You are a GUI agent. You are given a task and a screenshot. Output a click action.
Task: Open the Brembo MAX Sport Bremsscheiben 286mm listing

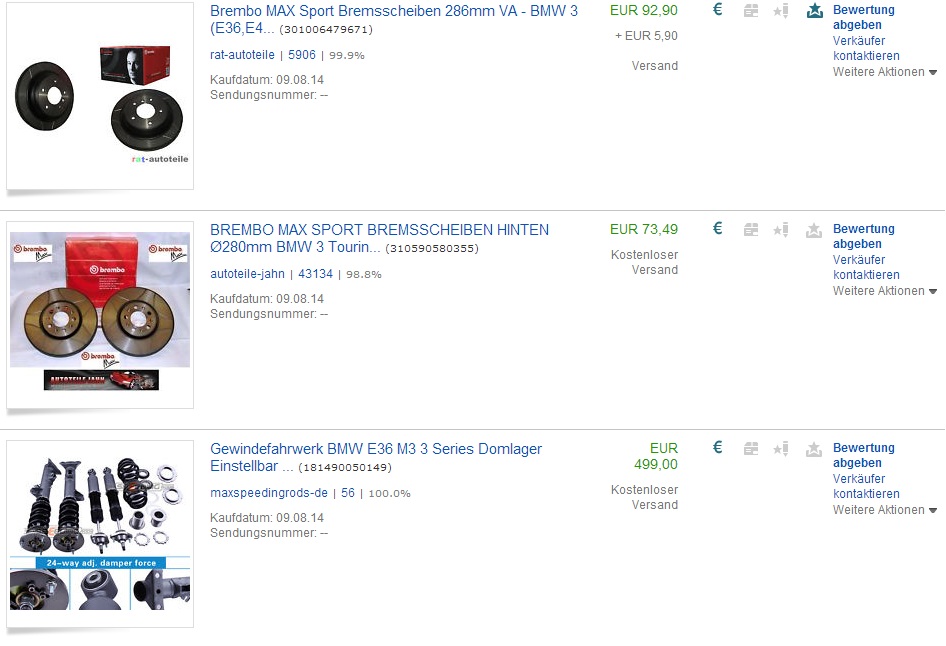(393, 19)
